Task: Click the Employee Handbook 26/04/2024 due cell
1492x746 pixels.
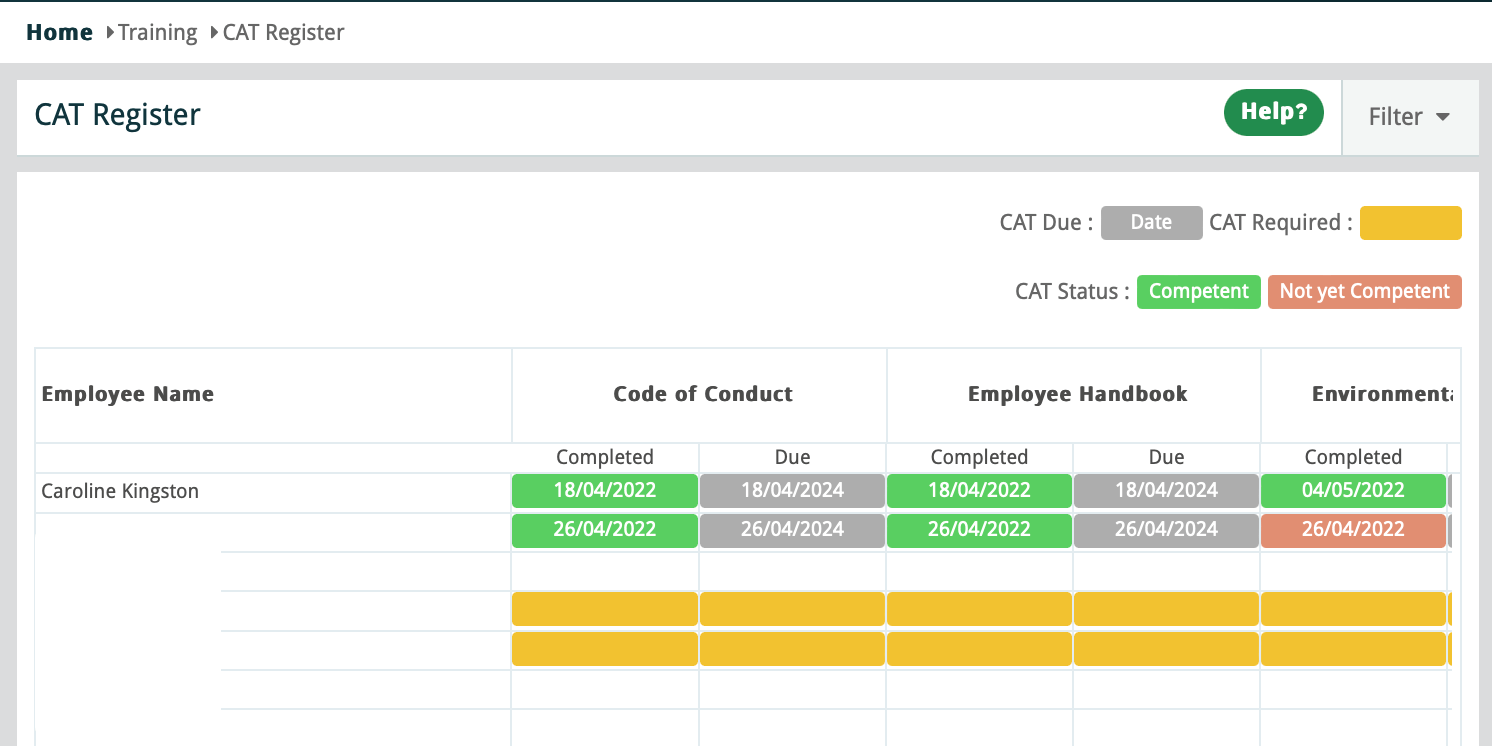Action: pos(1166,530)
